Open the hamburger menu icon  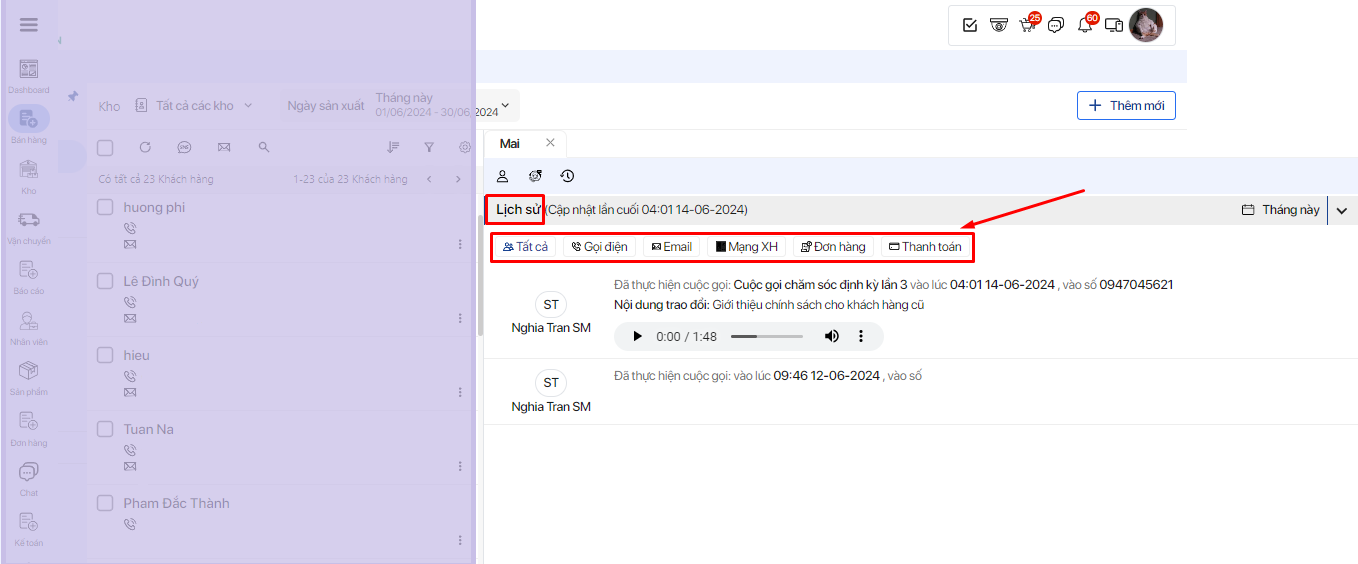(x=29, y=25)
